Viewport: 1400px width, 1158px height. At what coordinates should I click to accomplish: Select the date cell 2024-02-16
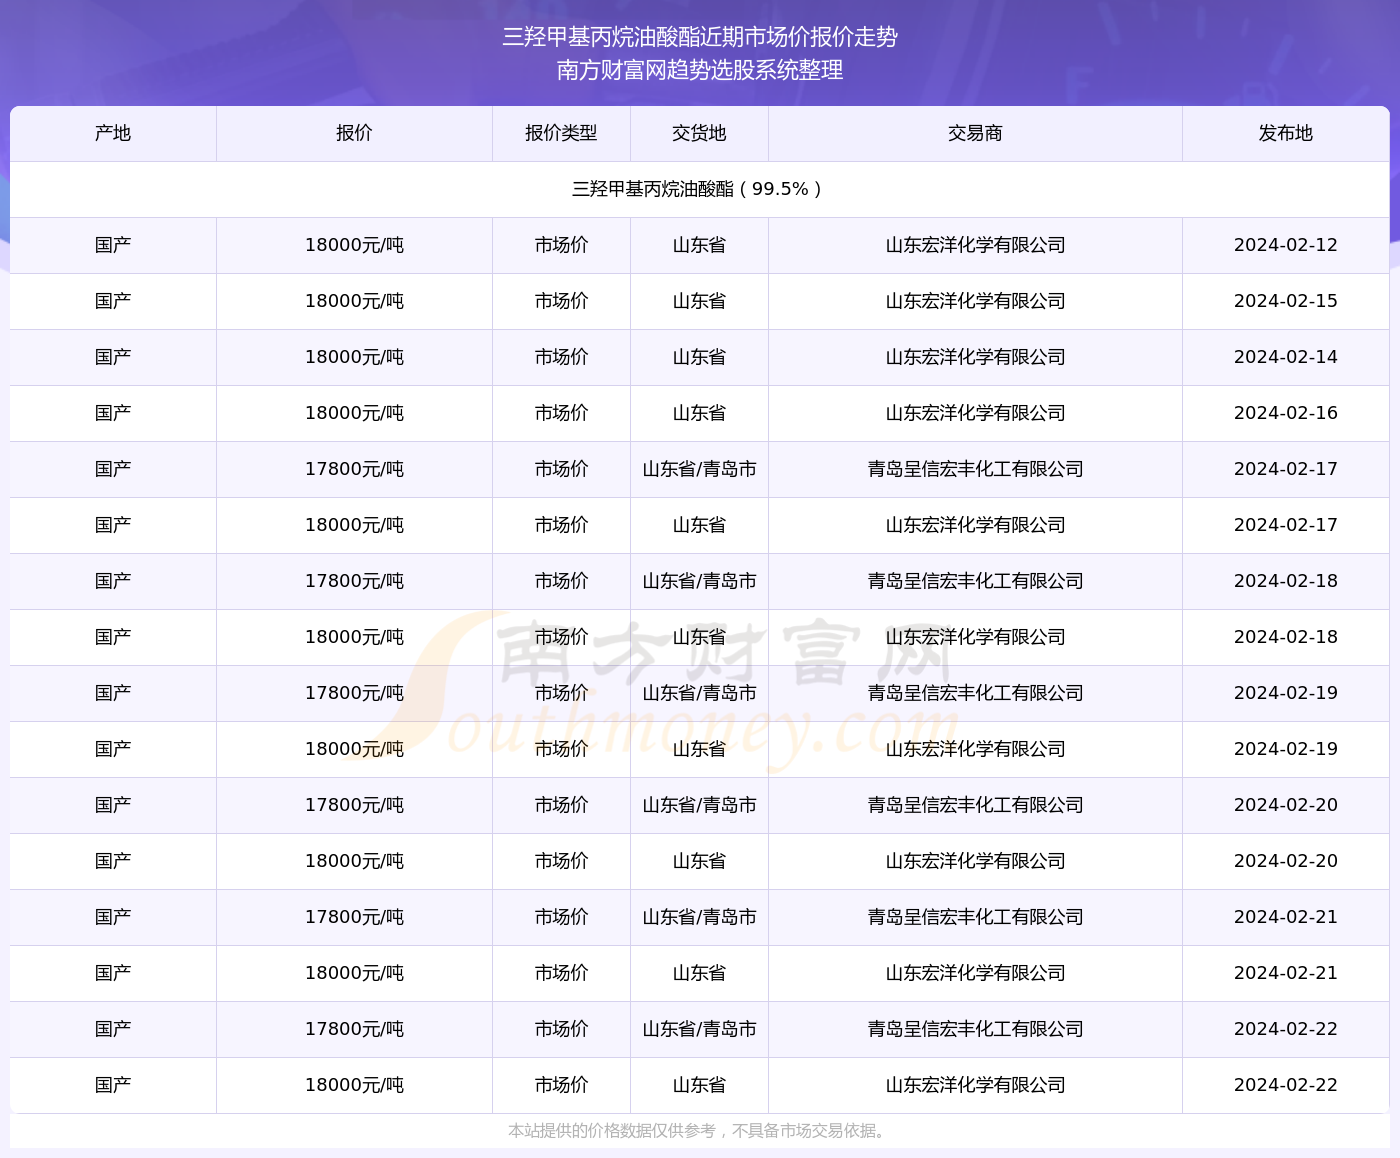coord(1285,413)
